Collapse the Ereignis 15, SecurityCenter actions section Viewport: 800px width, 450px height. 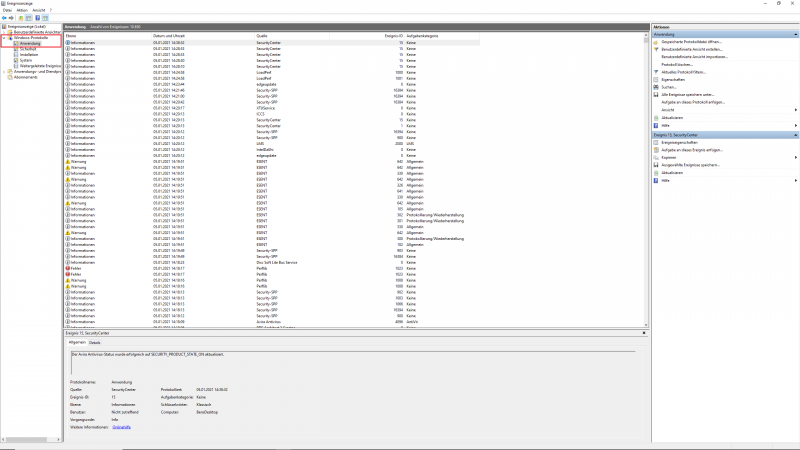pyautogui.click(x=795, y=135)
